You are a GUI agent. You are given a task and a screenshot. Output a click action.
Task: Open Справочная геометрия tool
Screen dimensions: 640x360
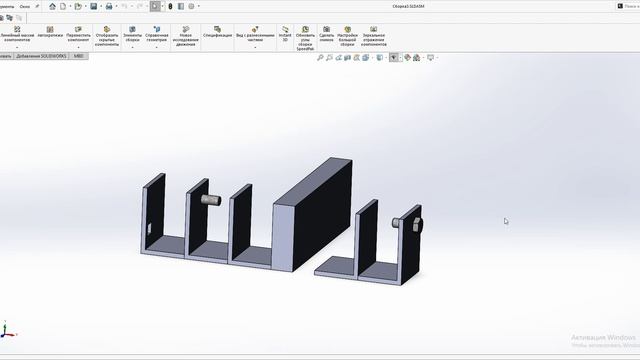[x=157, y=34]
